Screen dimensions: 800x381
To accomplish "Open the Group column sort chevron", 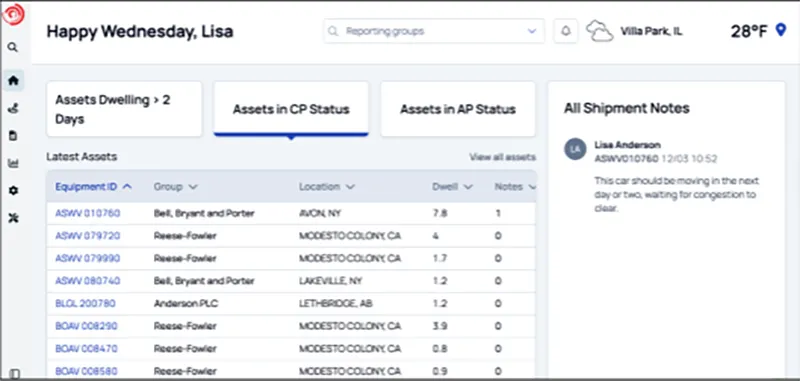I will click(x=192, y=187).
